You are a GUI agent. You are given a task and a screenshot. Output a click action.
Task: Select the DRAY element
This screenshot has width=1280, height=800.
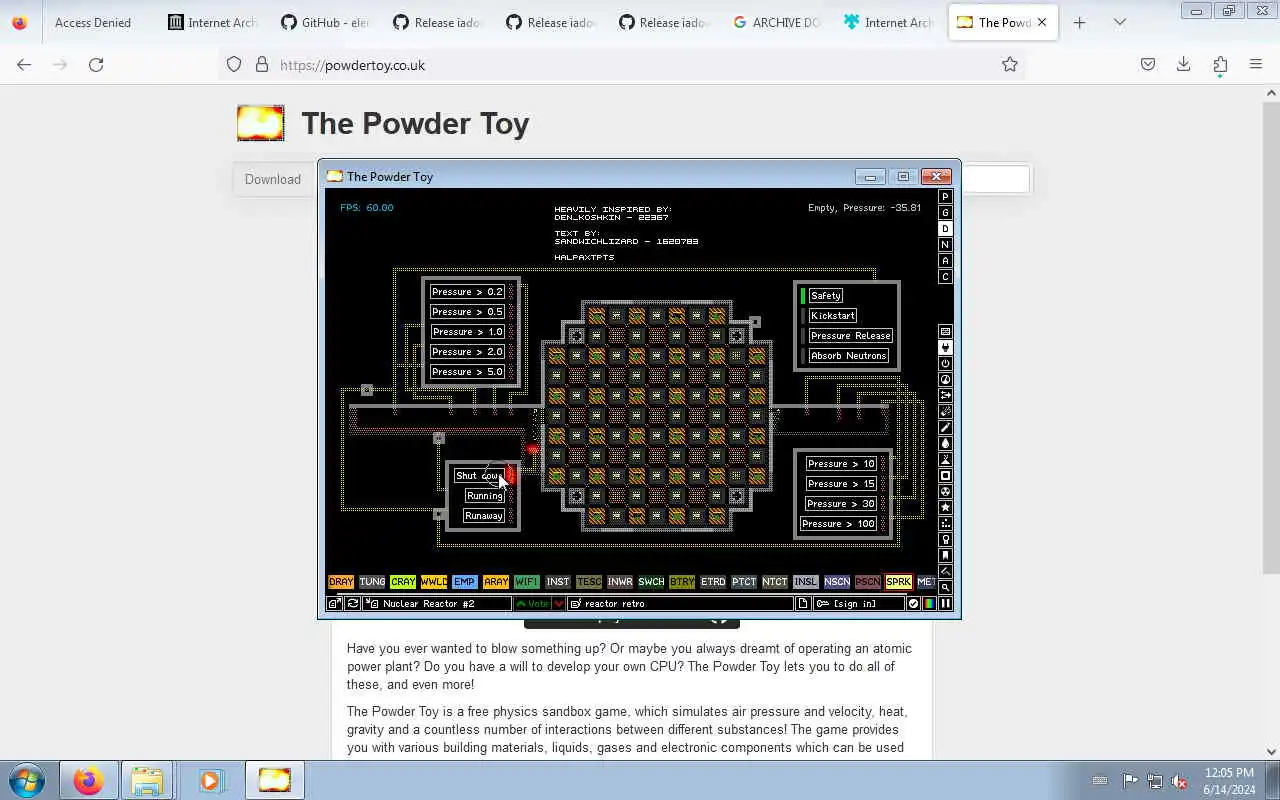pyautogui.click(x=341, y=582)
